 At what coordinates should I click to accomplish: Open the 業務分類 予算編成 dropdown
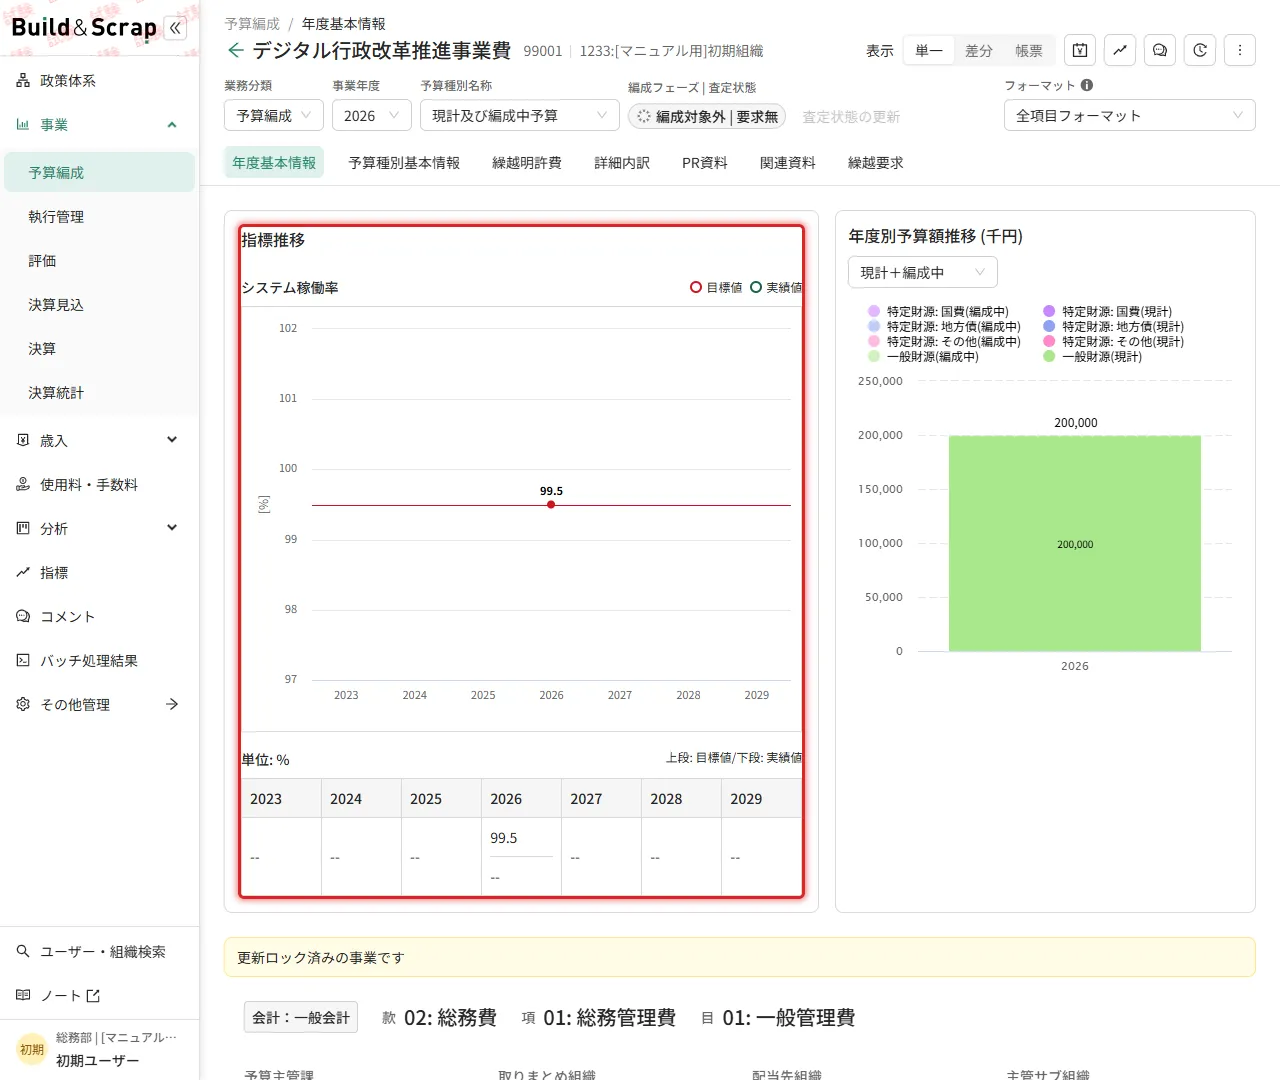click(x=274, y=116)
